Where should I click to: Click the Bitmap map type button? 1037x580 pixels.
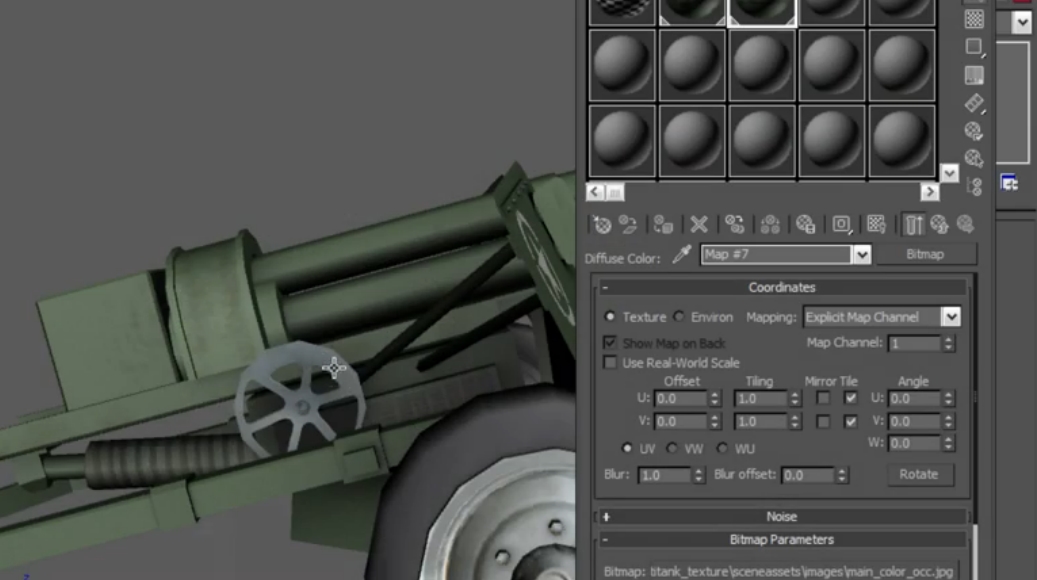tap(924, 255)
